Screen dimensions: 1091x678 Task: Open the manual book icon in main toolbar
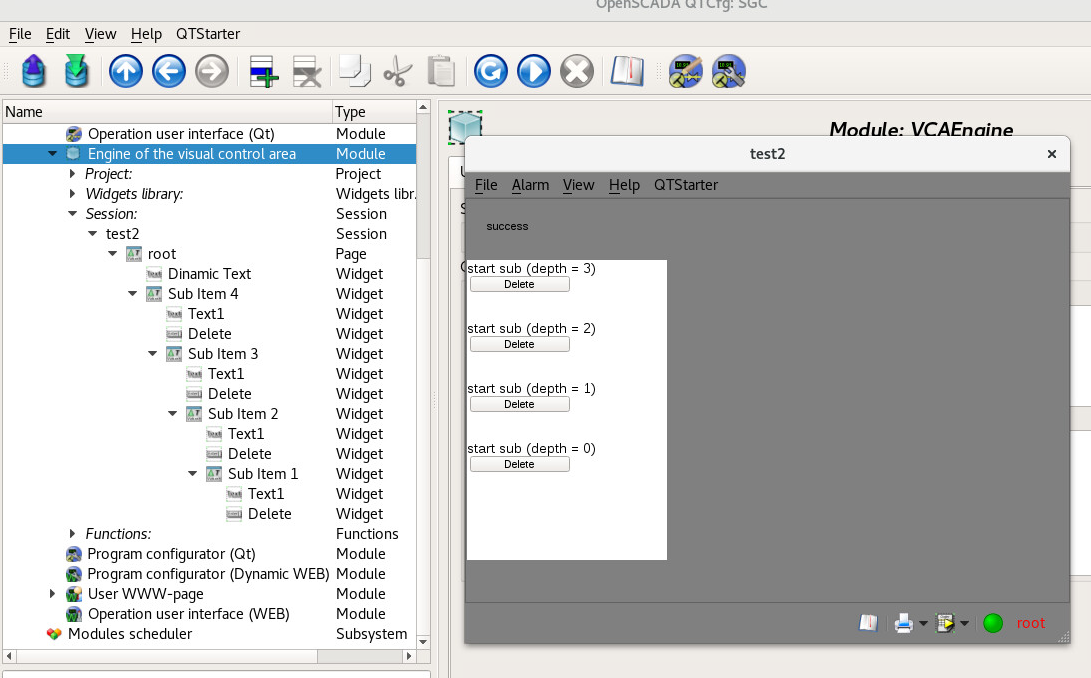click(629, 72)
